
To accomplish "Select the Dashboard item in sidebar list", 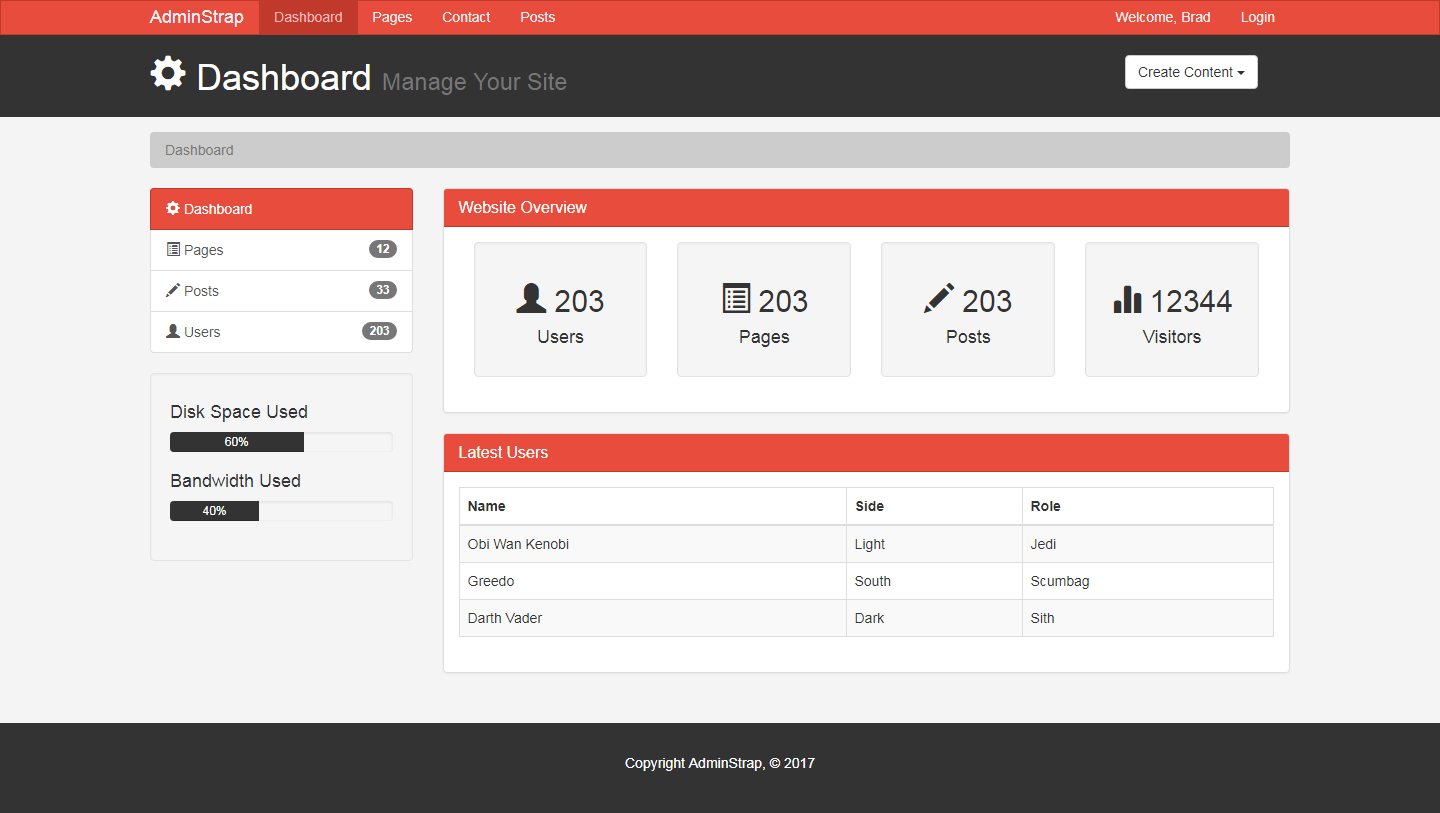I will 281,209.
